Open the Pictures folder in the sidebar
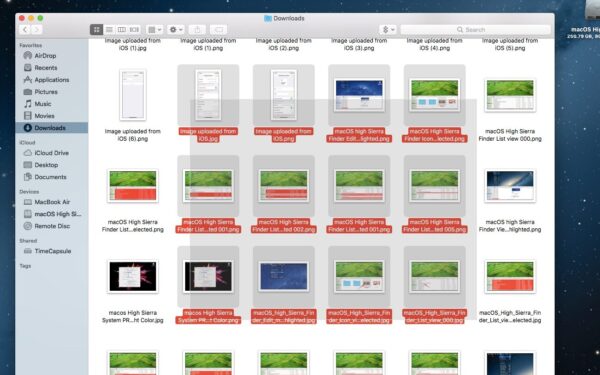Screen dimensions: 600x375 click(46, 92)
